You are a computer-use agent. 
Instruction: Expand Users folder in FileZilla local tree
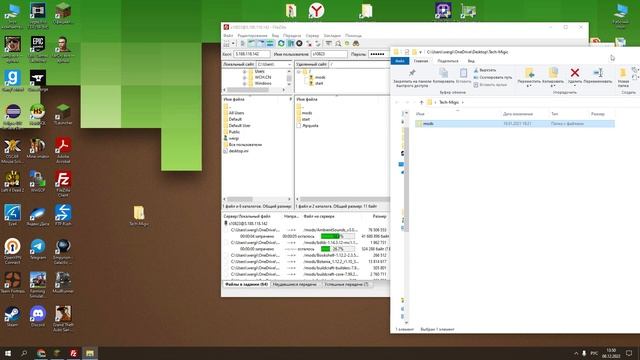tap(244, 71)
